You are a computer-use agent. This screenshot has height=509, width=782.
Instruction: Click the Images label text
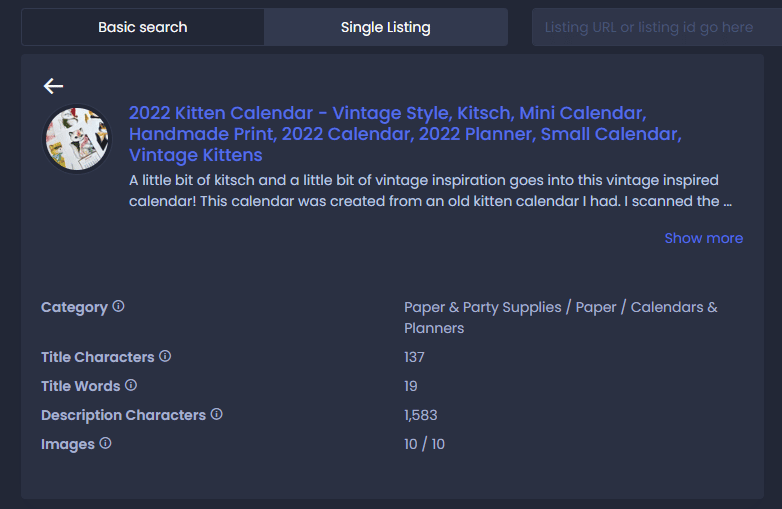68,444
